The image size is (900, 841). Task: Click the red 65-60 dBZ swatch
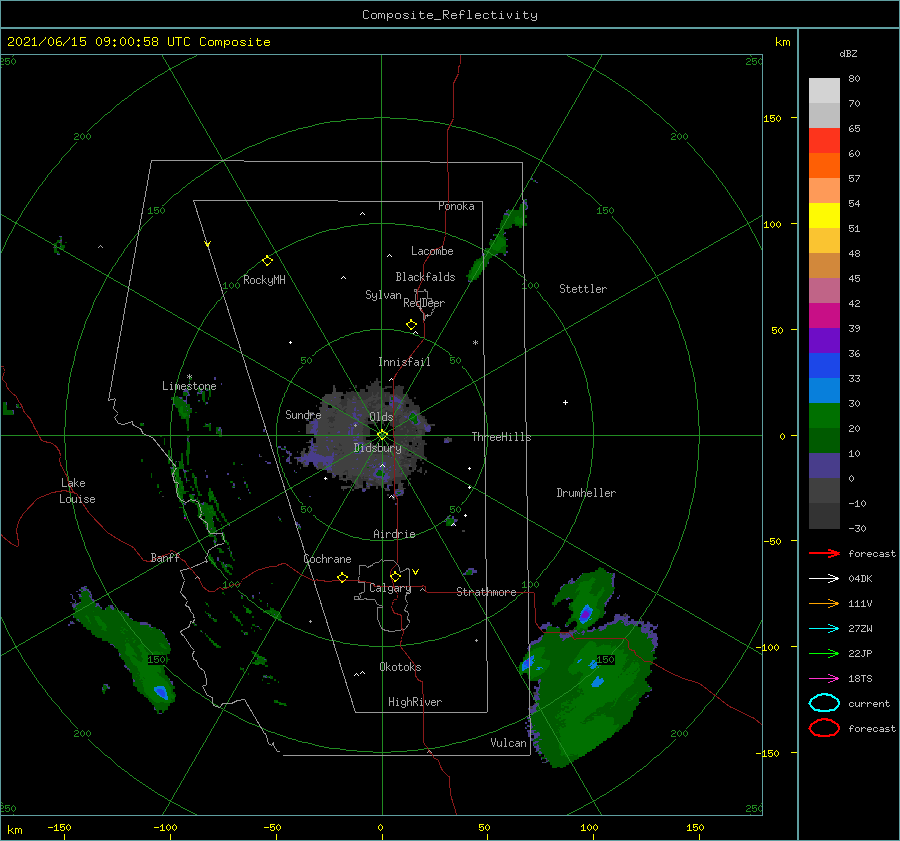coord(824,141)
